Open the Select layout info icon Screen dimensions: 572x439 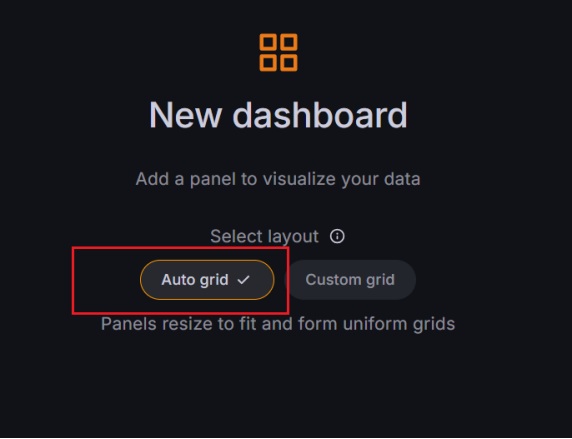337,236
